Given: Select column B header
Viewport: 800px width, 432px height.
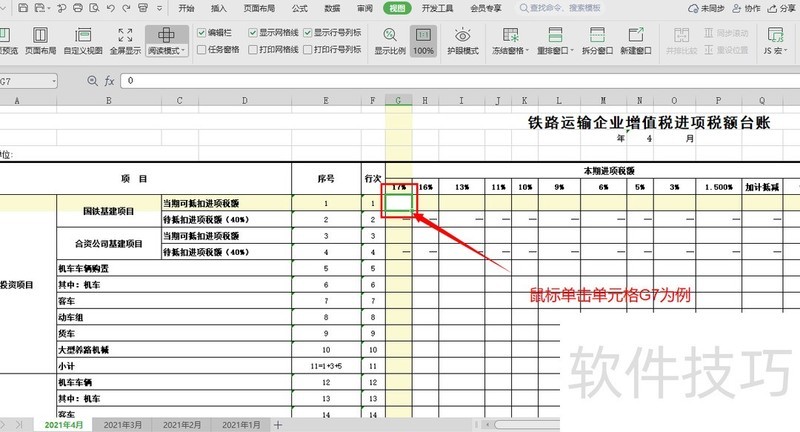Looking at the screenshot, I should (x=109, y=100).
